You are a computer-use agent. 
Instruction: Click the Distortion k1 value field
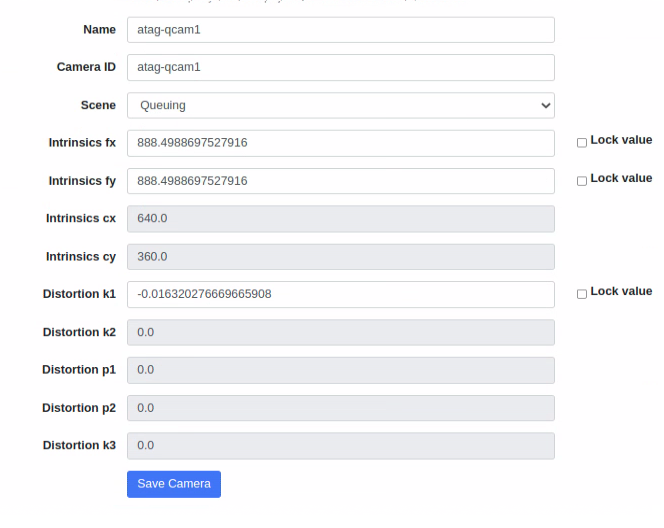coord(340,295)
